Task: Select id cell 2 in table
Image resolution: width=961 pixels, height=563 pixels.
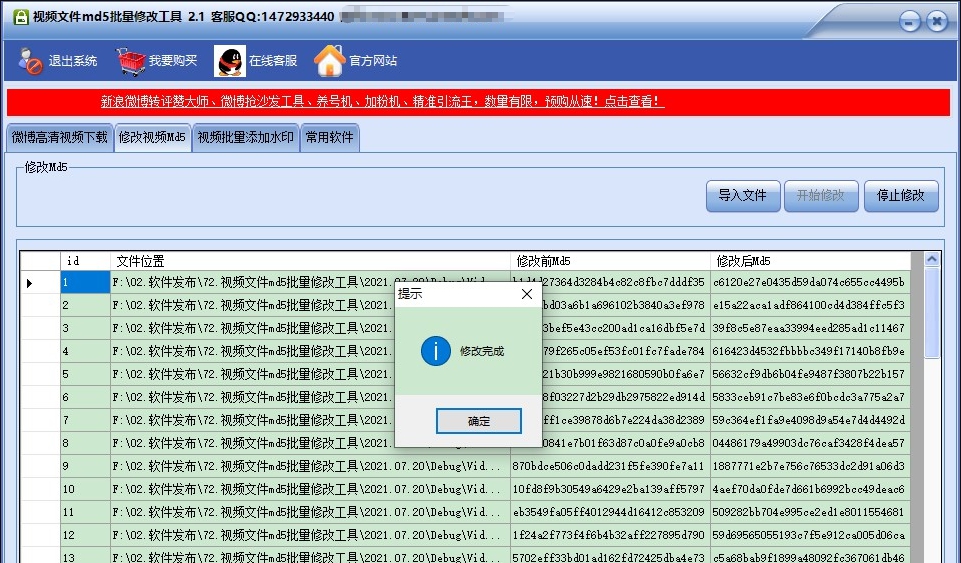Action: [85, 305]
